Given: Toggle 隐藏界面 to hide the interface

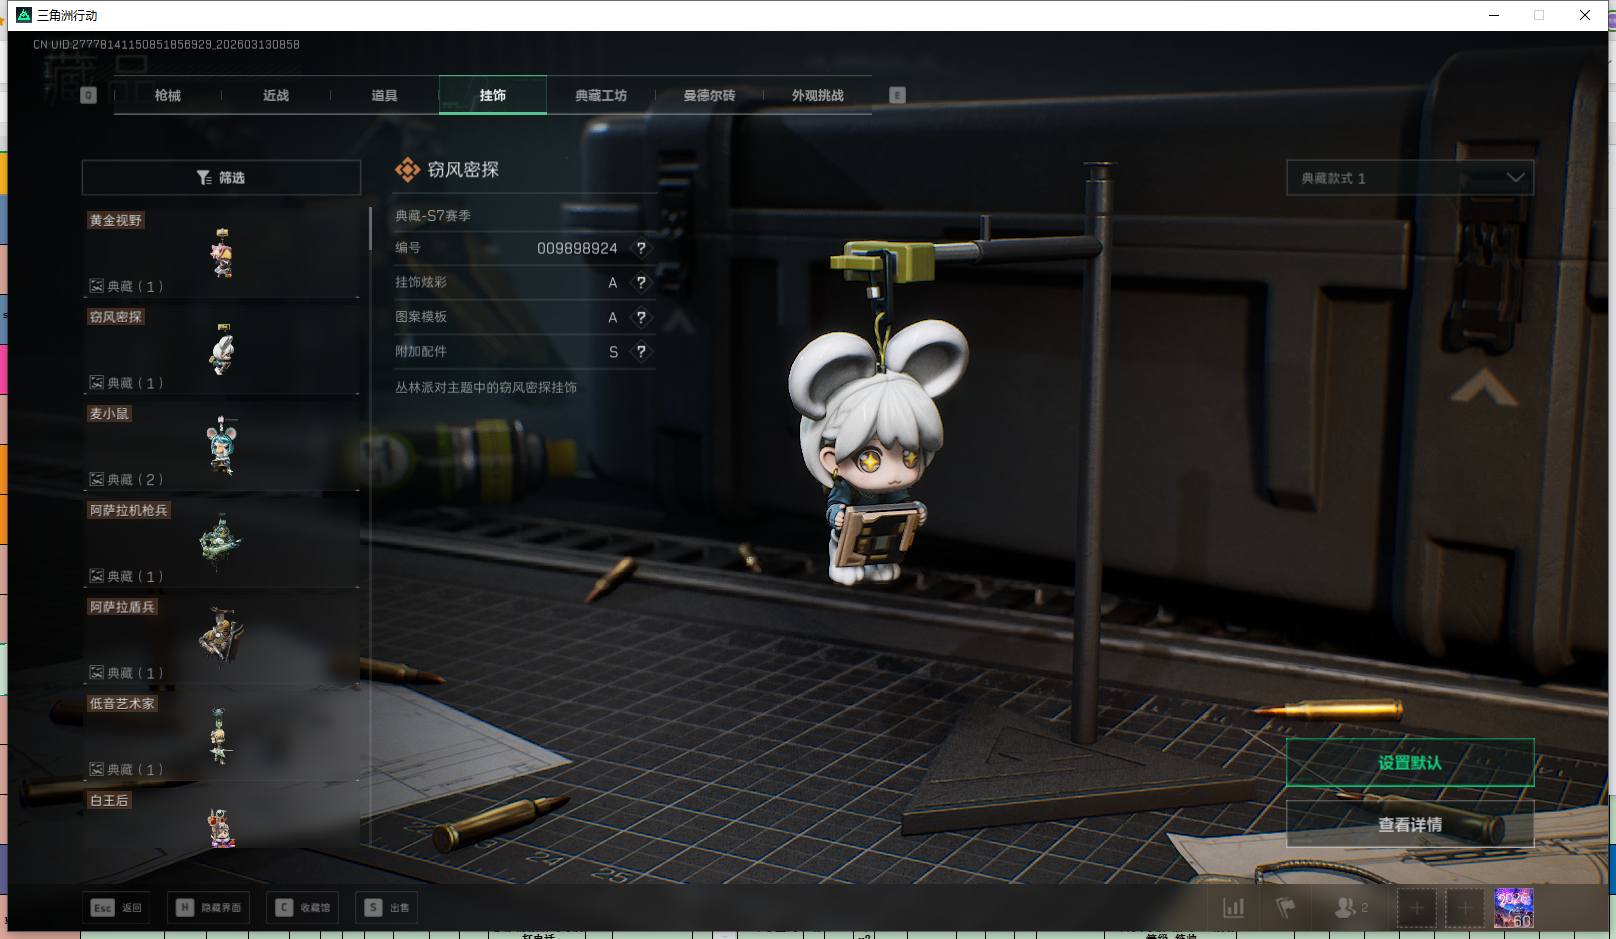Looking at the screenshot, I should click(x=209, y=908).
